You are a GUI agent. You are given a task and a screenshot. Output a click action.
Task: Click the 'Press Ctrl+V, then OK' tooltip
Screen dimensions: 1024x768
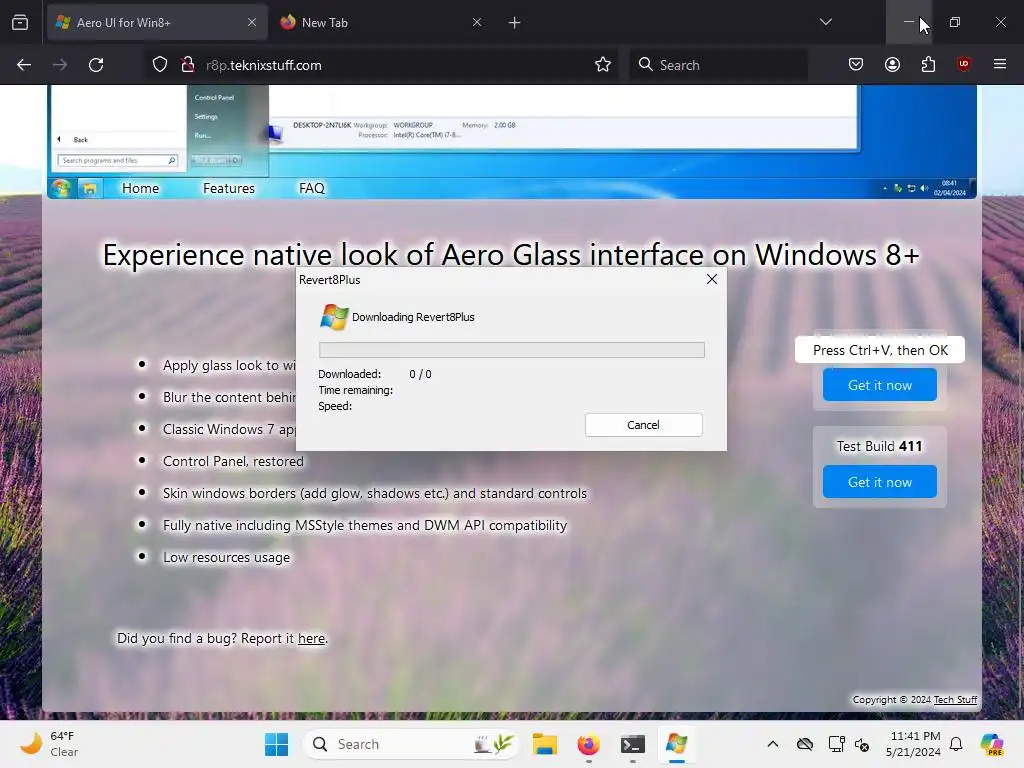880,350
